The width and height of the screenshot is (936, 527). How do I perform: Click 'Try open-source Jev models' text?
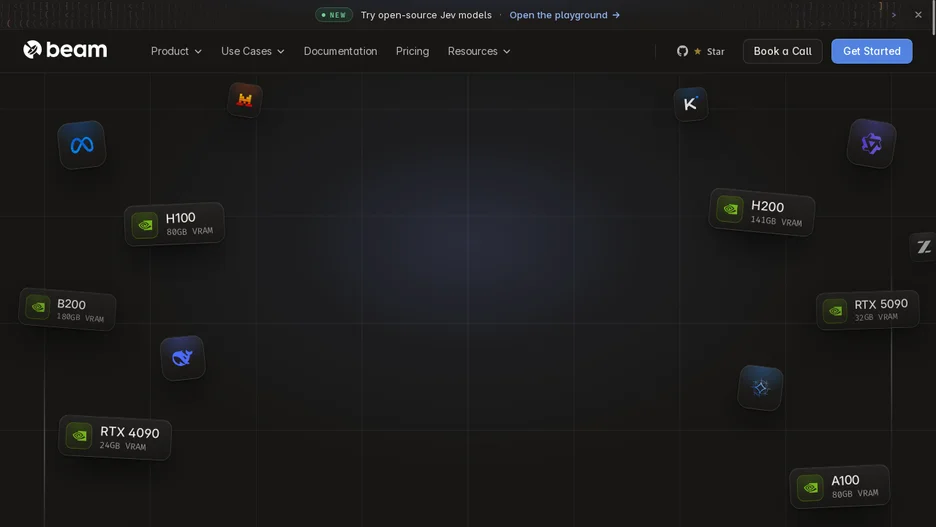click(x=426, y=15)
